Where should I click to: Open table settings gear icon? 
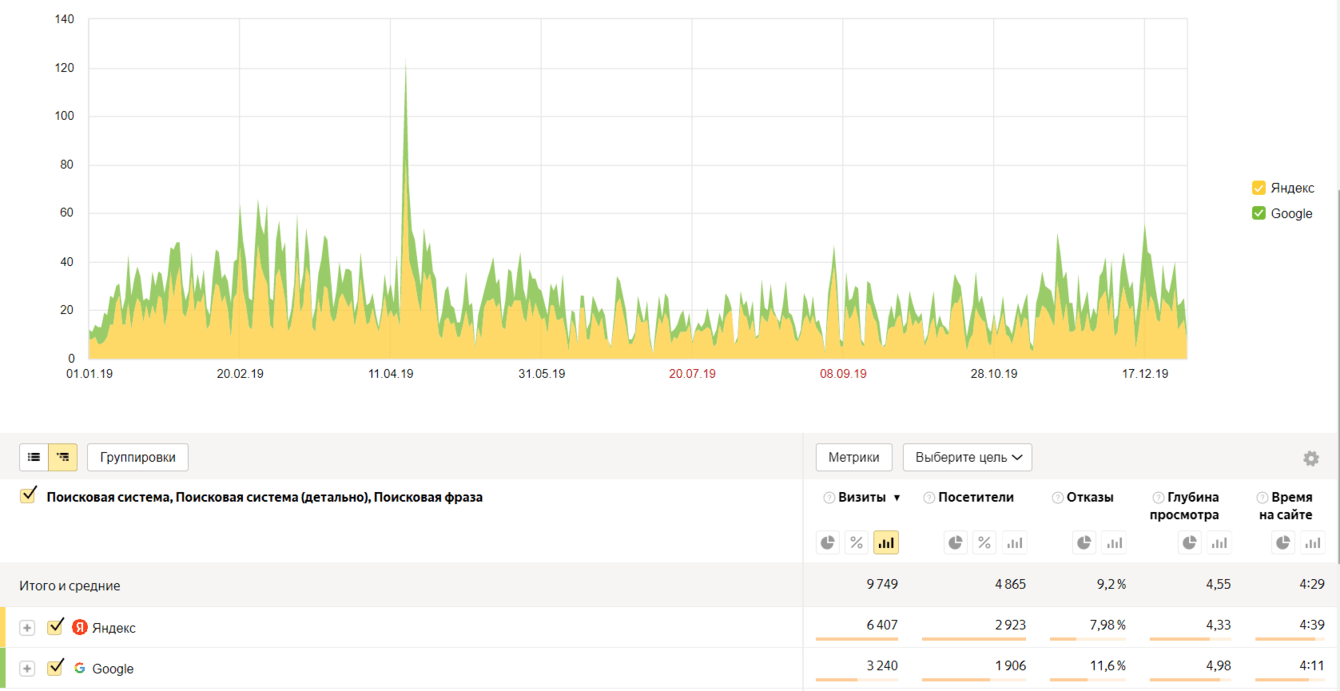click(x=1311, y=458)
